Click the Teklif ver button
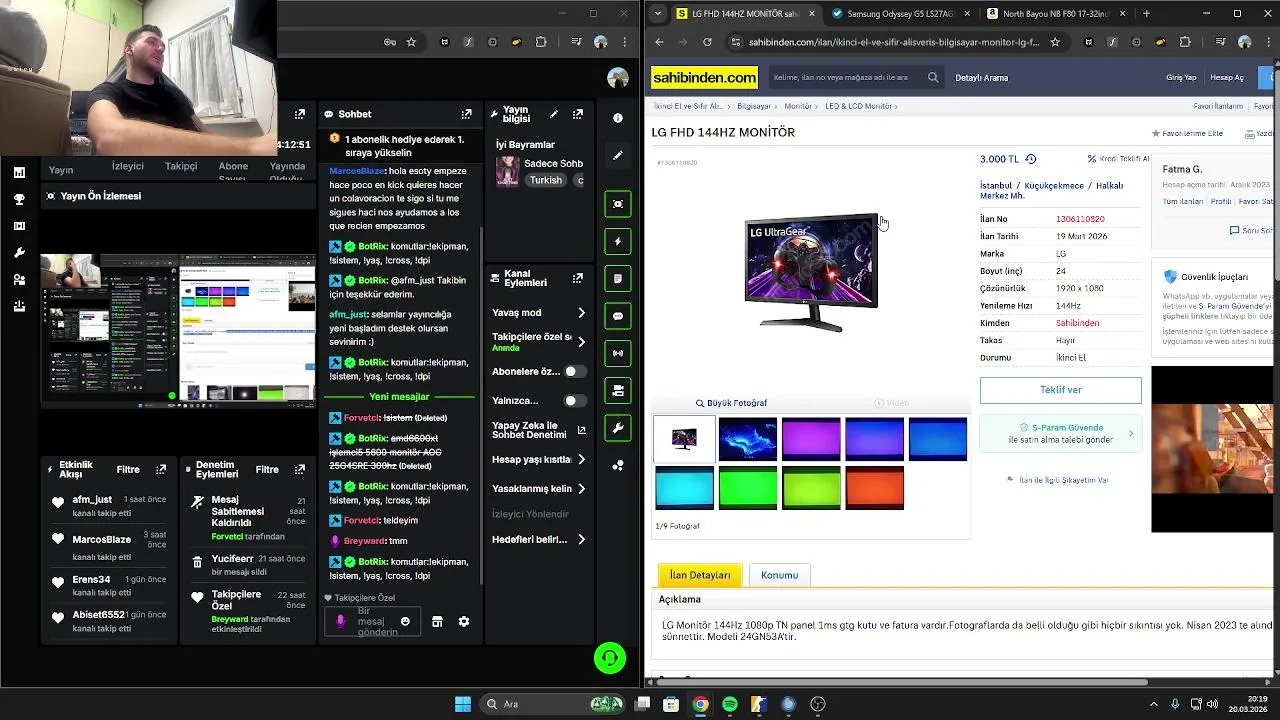 (1060, 390)
